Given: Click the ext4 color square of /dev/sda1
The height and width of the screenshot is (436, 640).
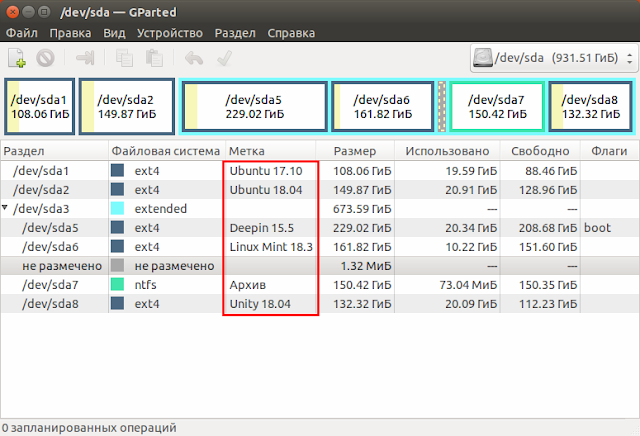Looking at the screenshot, I should [x=117, y=171].
